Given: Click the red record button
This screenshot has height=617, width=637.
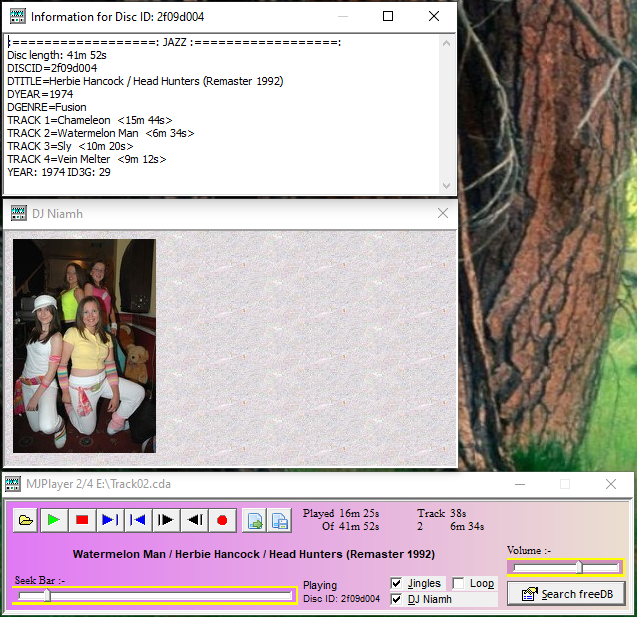Looking at the screenshot, I should (222, 520).
